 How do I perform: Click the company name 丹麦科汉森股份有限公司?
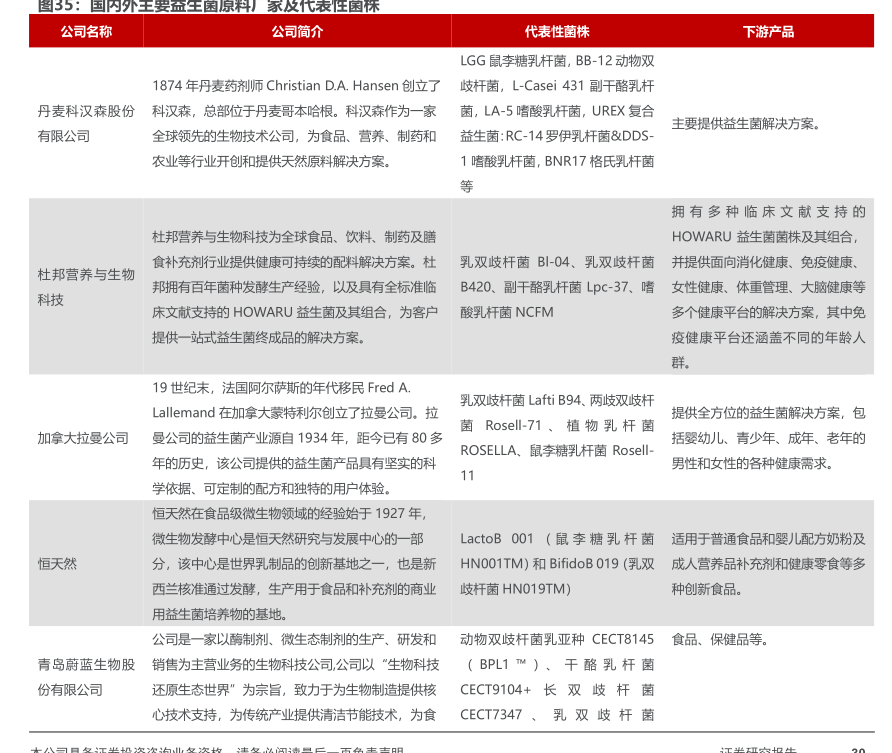(x=86, y=124)
